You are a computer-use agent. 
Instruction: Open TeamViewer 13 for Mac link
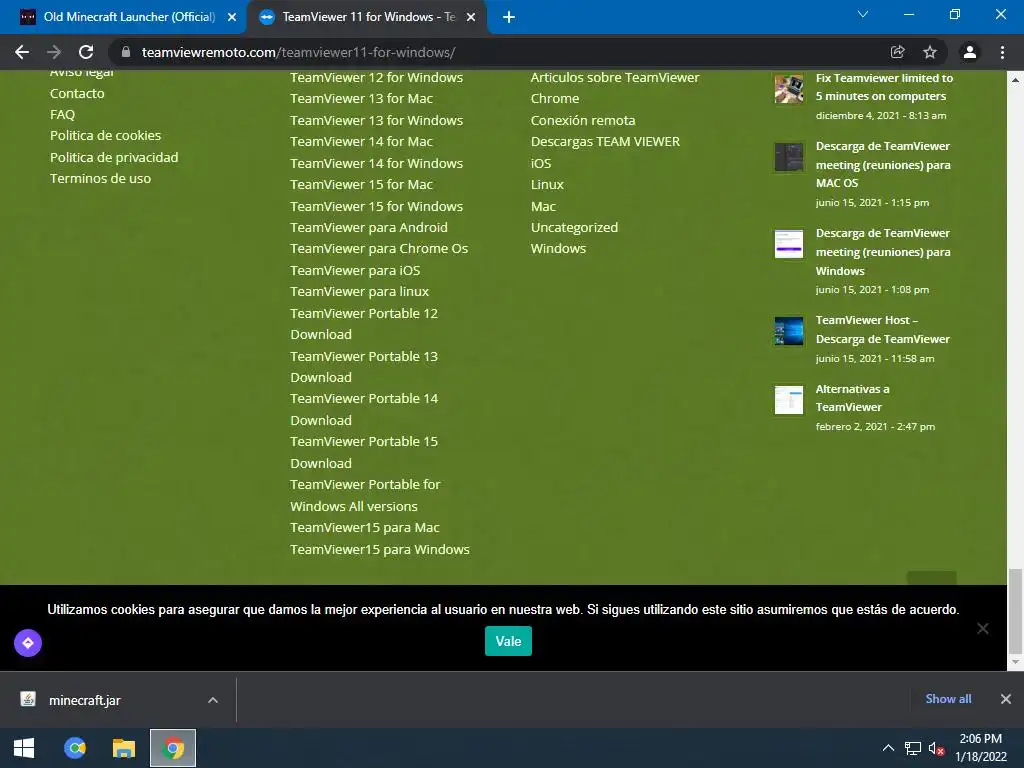pos(362,99)
